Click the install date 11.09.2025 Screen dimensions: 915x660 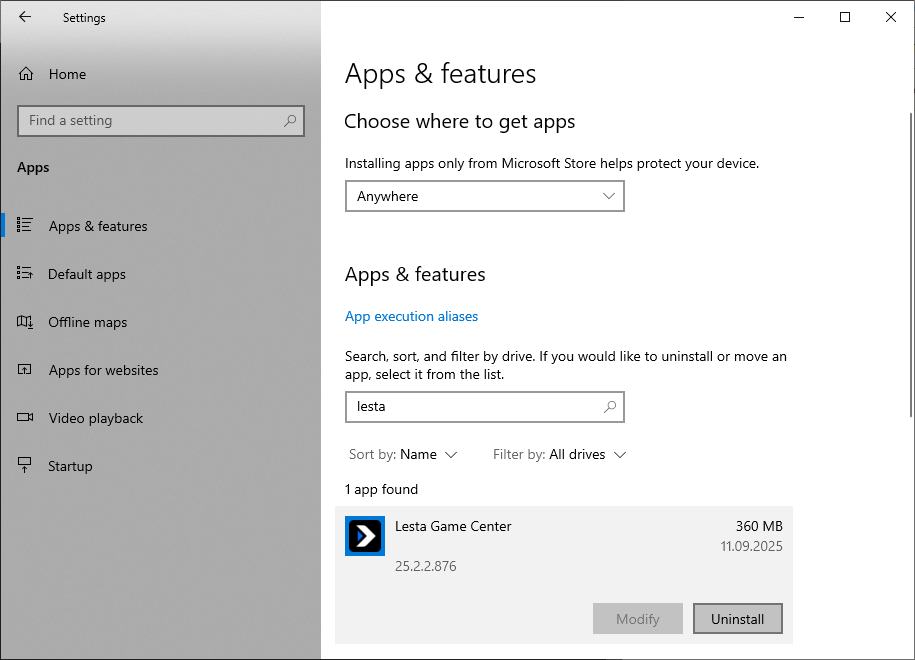coord(751,546)
